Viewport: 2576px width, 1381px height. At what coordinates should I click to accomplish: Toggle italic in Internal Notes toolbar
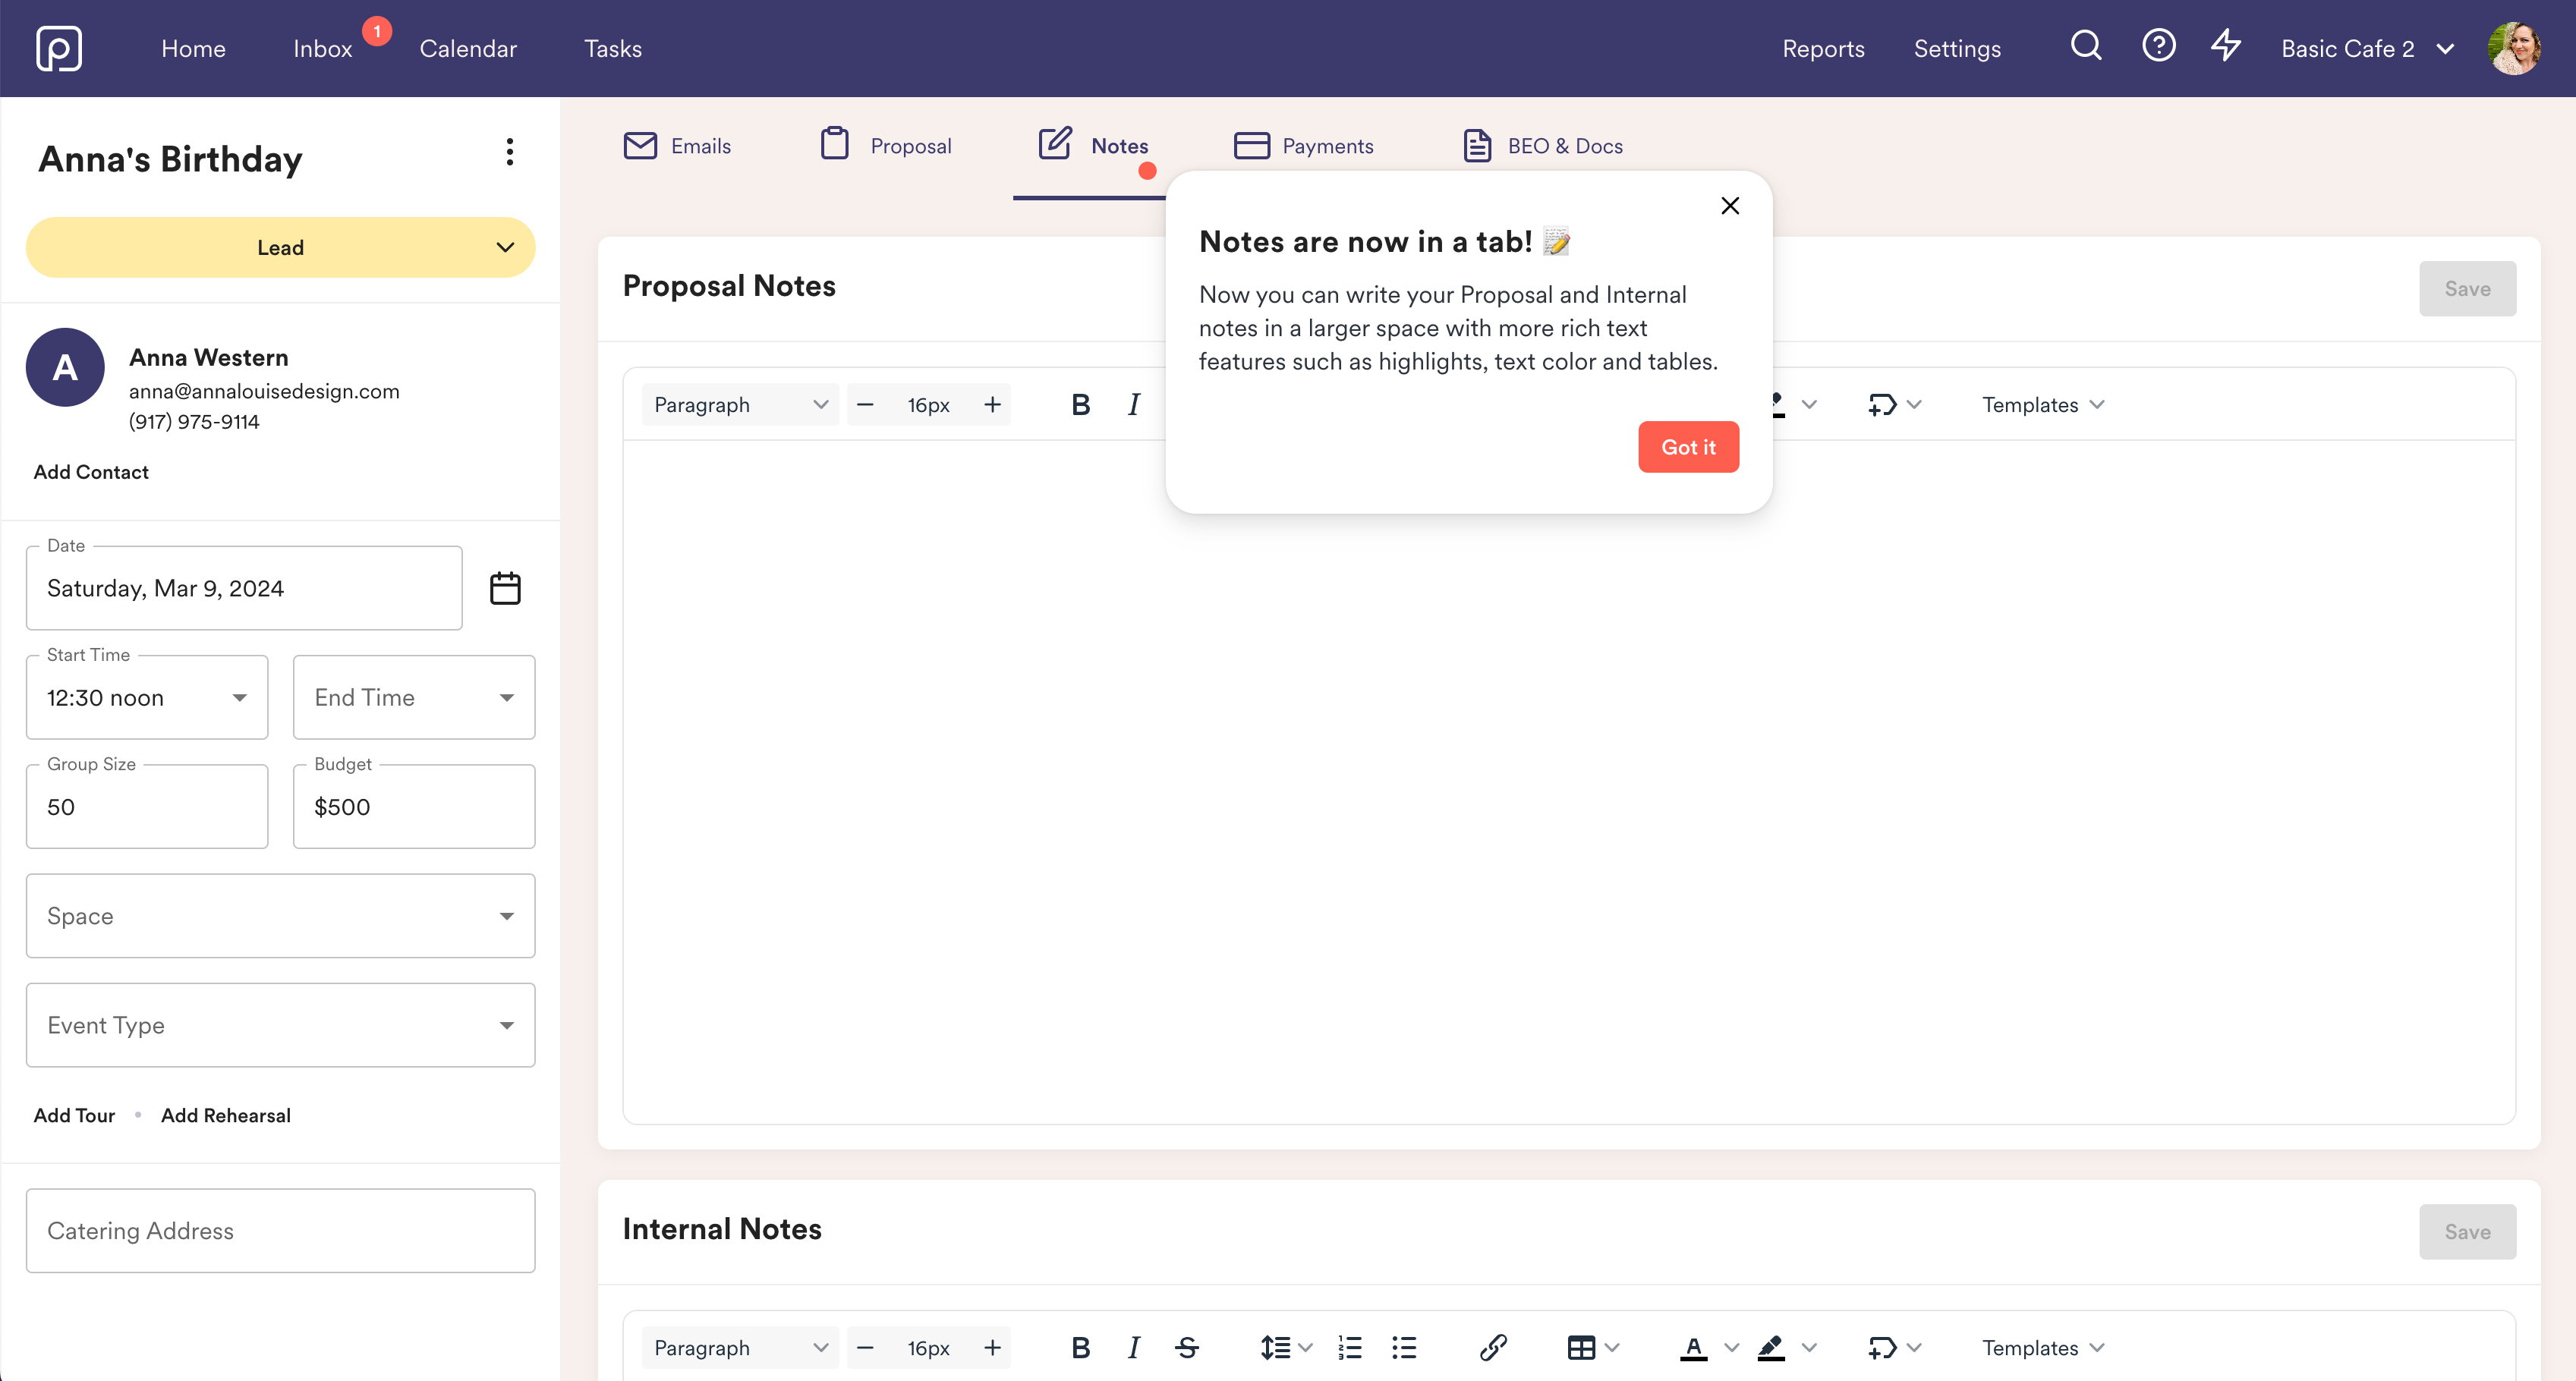(x=1133, y=1348)
